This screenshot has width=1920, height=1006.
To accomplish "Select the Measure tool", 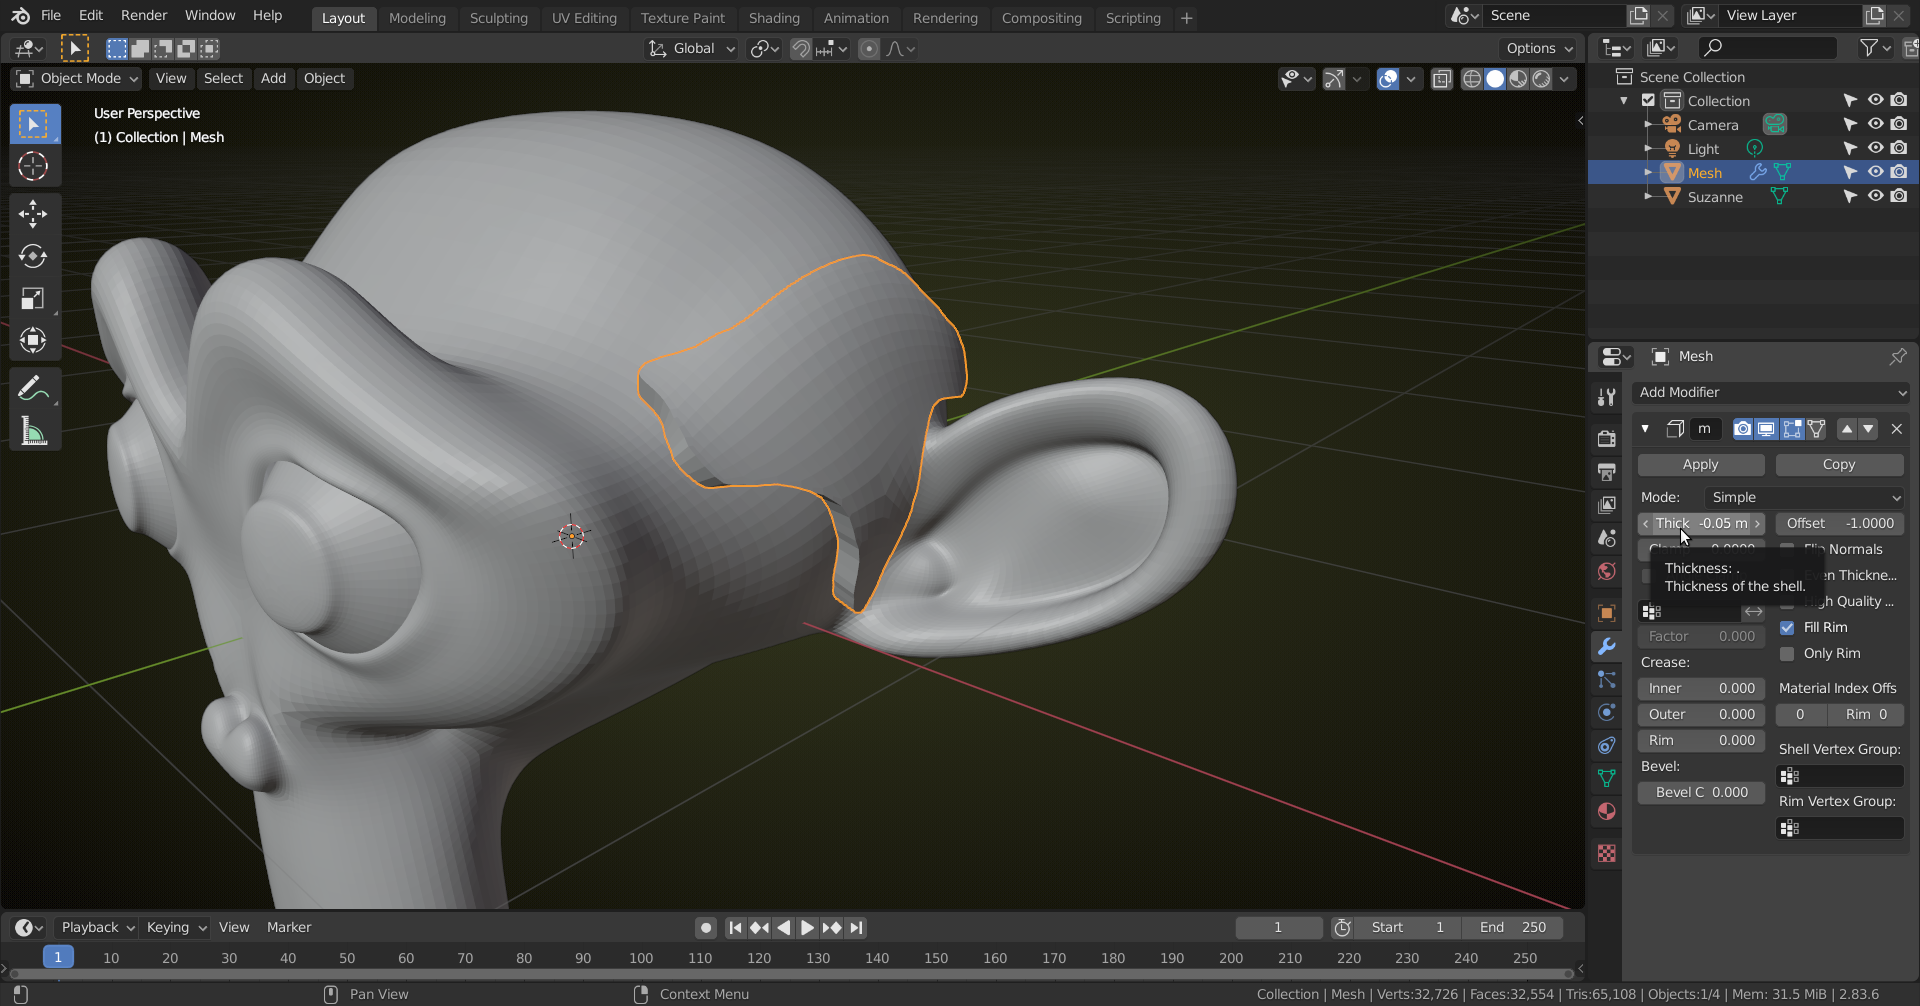I will pos(33,431).
